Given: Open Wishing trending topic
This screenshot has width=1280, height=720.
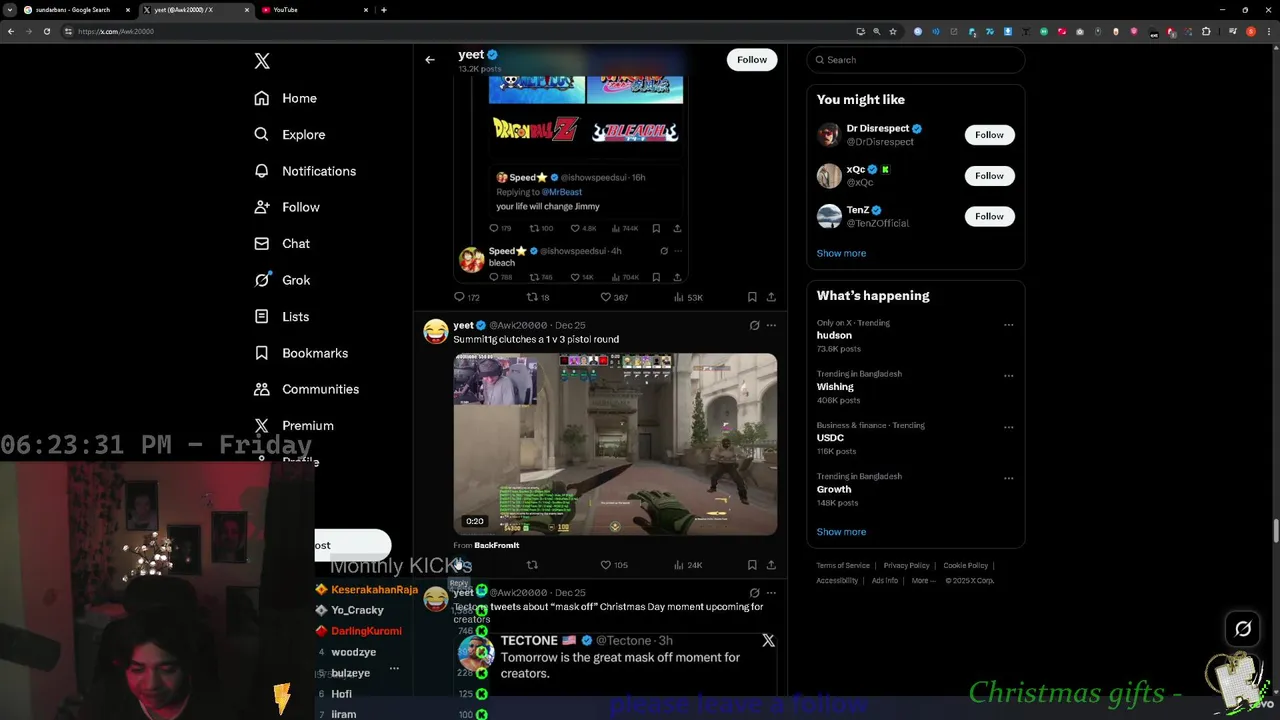Looking at the screenshot, I should tap(835, 387).
